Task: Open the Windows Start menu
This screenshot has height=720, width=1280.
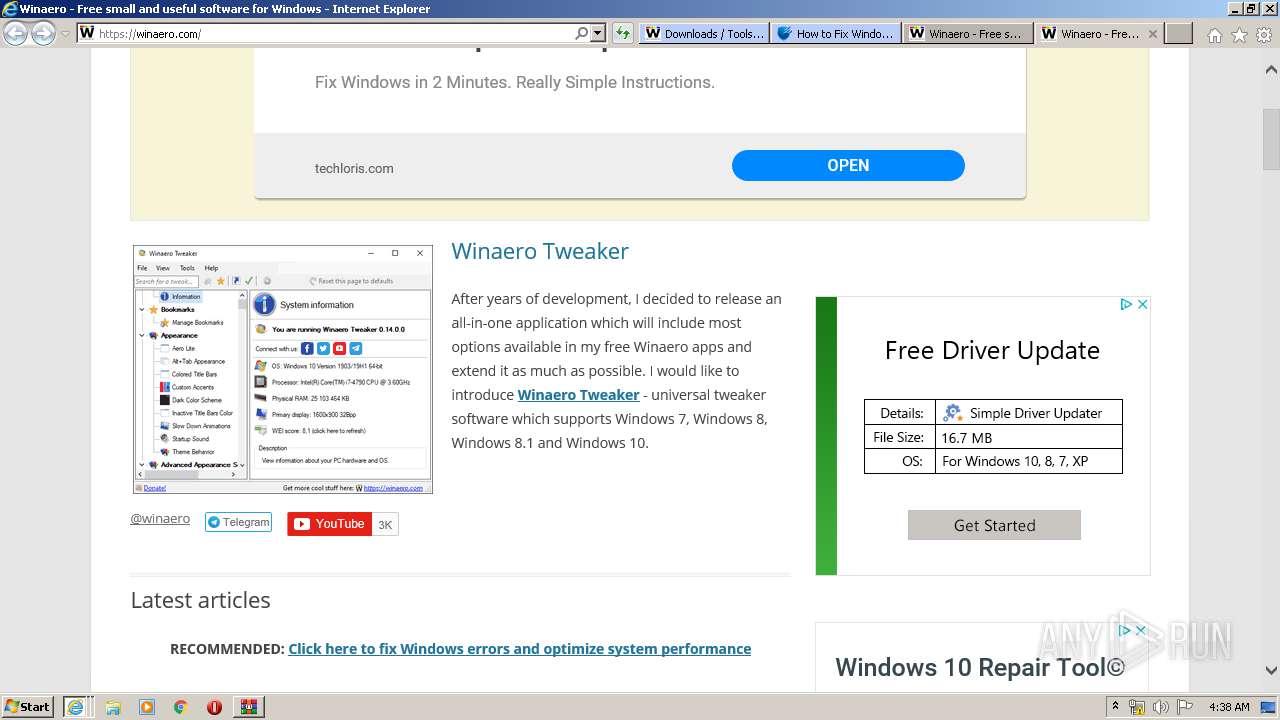Action: coord(27,706)
